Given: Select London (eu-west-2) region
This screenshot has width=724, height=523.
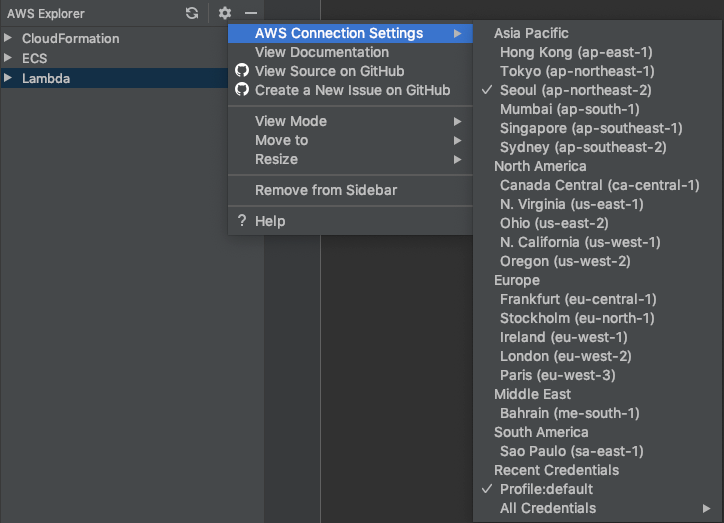Looking at the screenshot, I should pos(598,356).
